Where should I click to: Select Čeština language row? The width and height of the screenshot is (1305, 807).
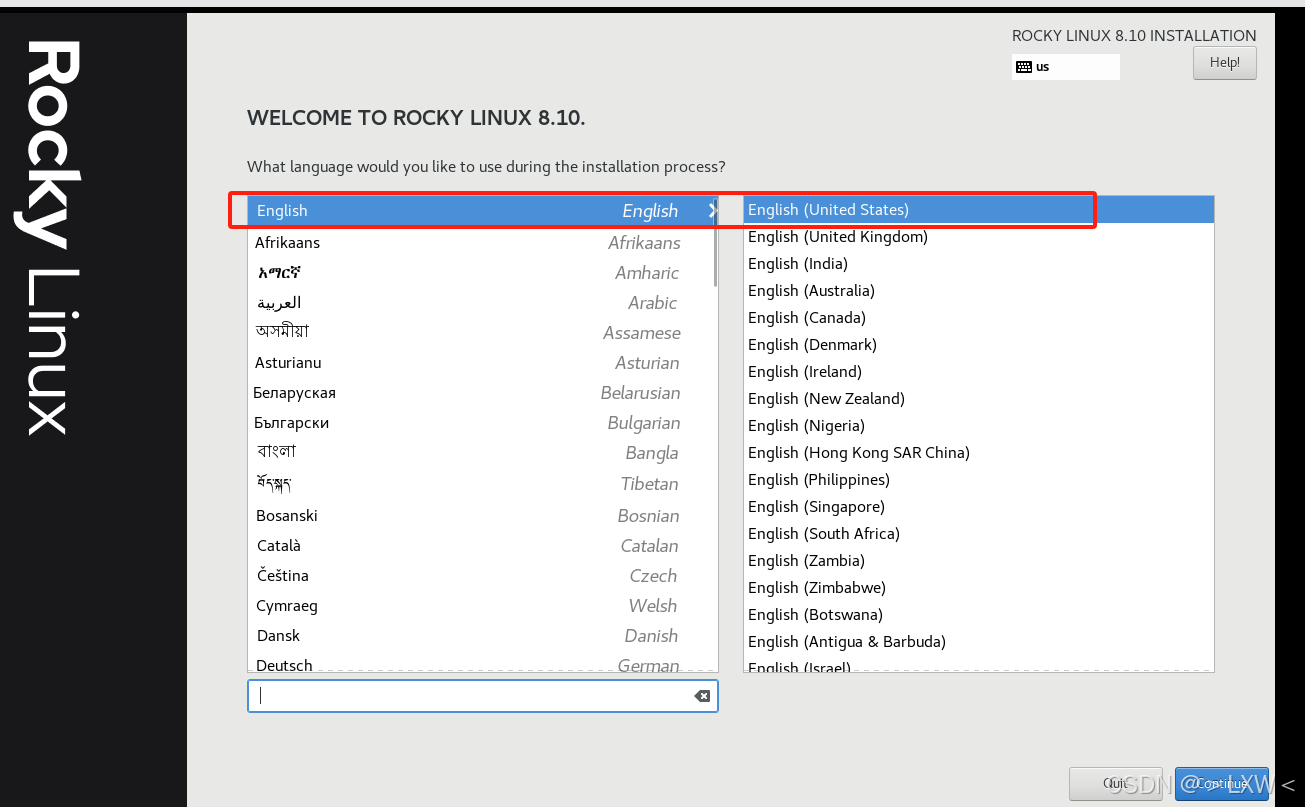click(x=482, y=576)
